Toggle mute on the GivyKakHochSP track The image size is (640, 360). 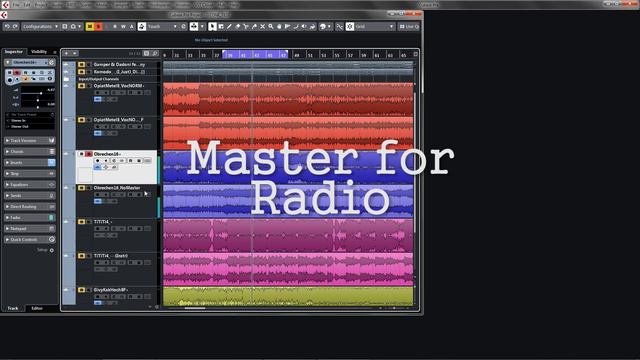(81, 290)
